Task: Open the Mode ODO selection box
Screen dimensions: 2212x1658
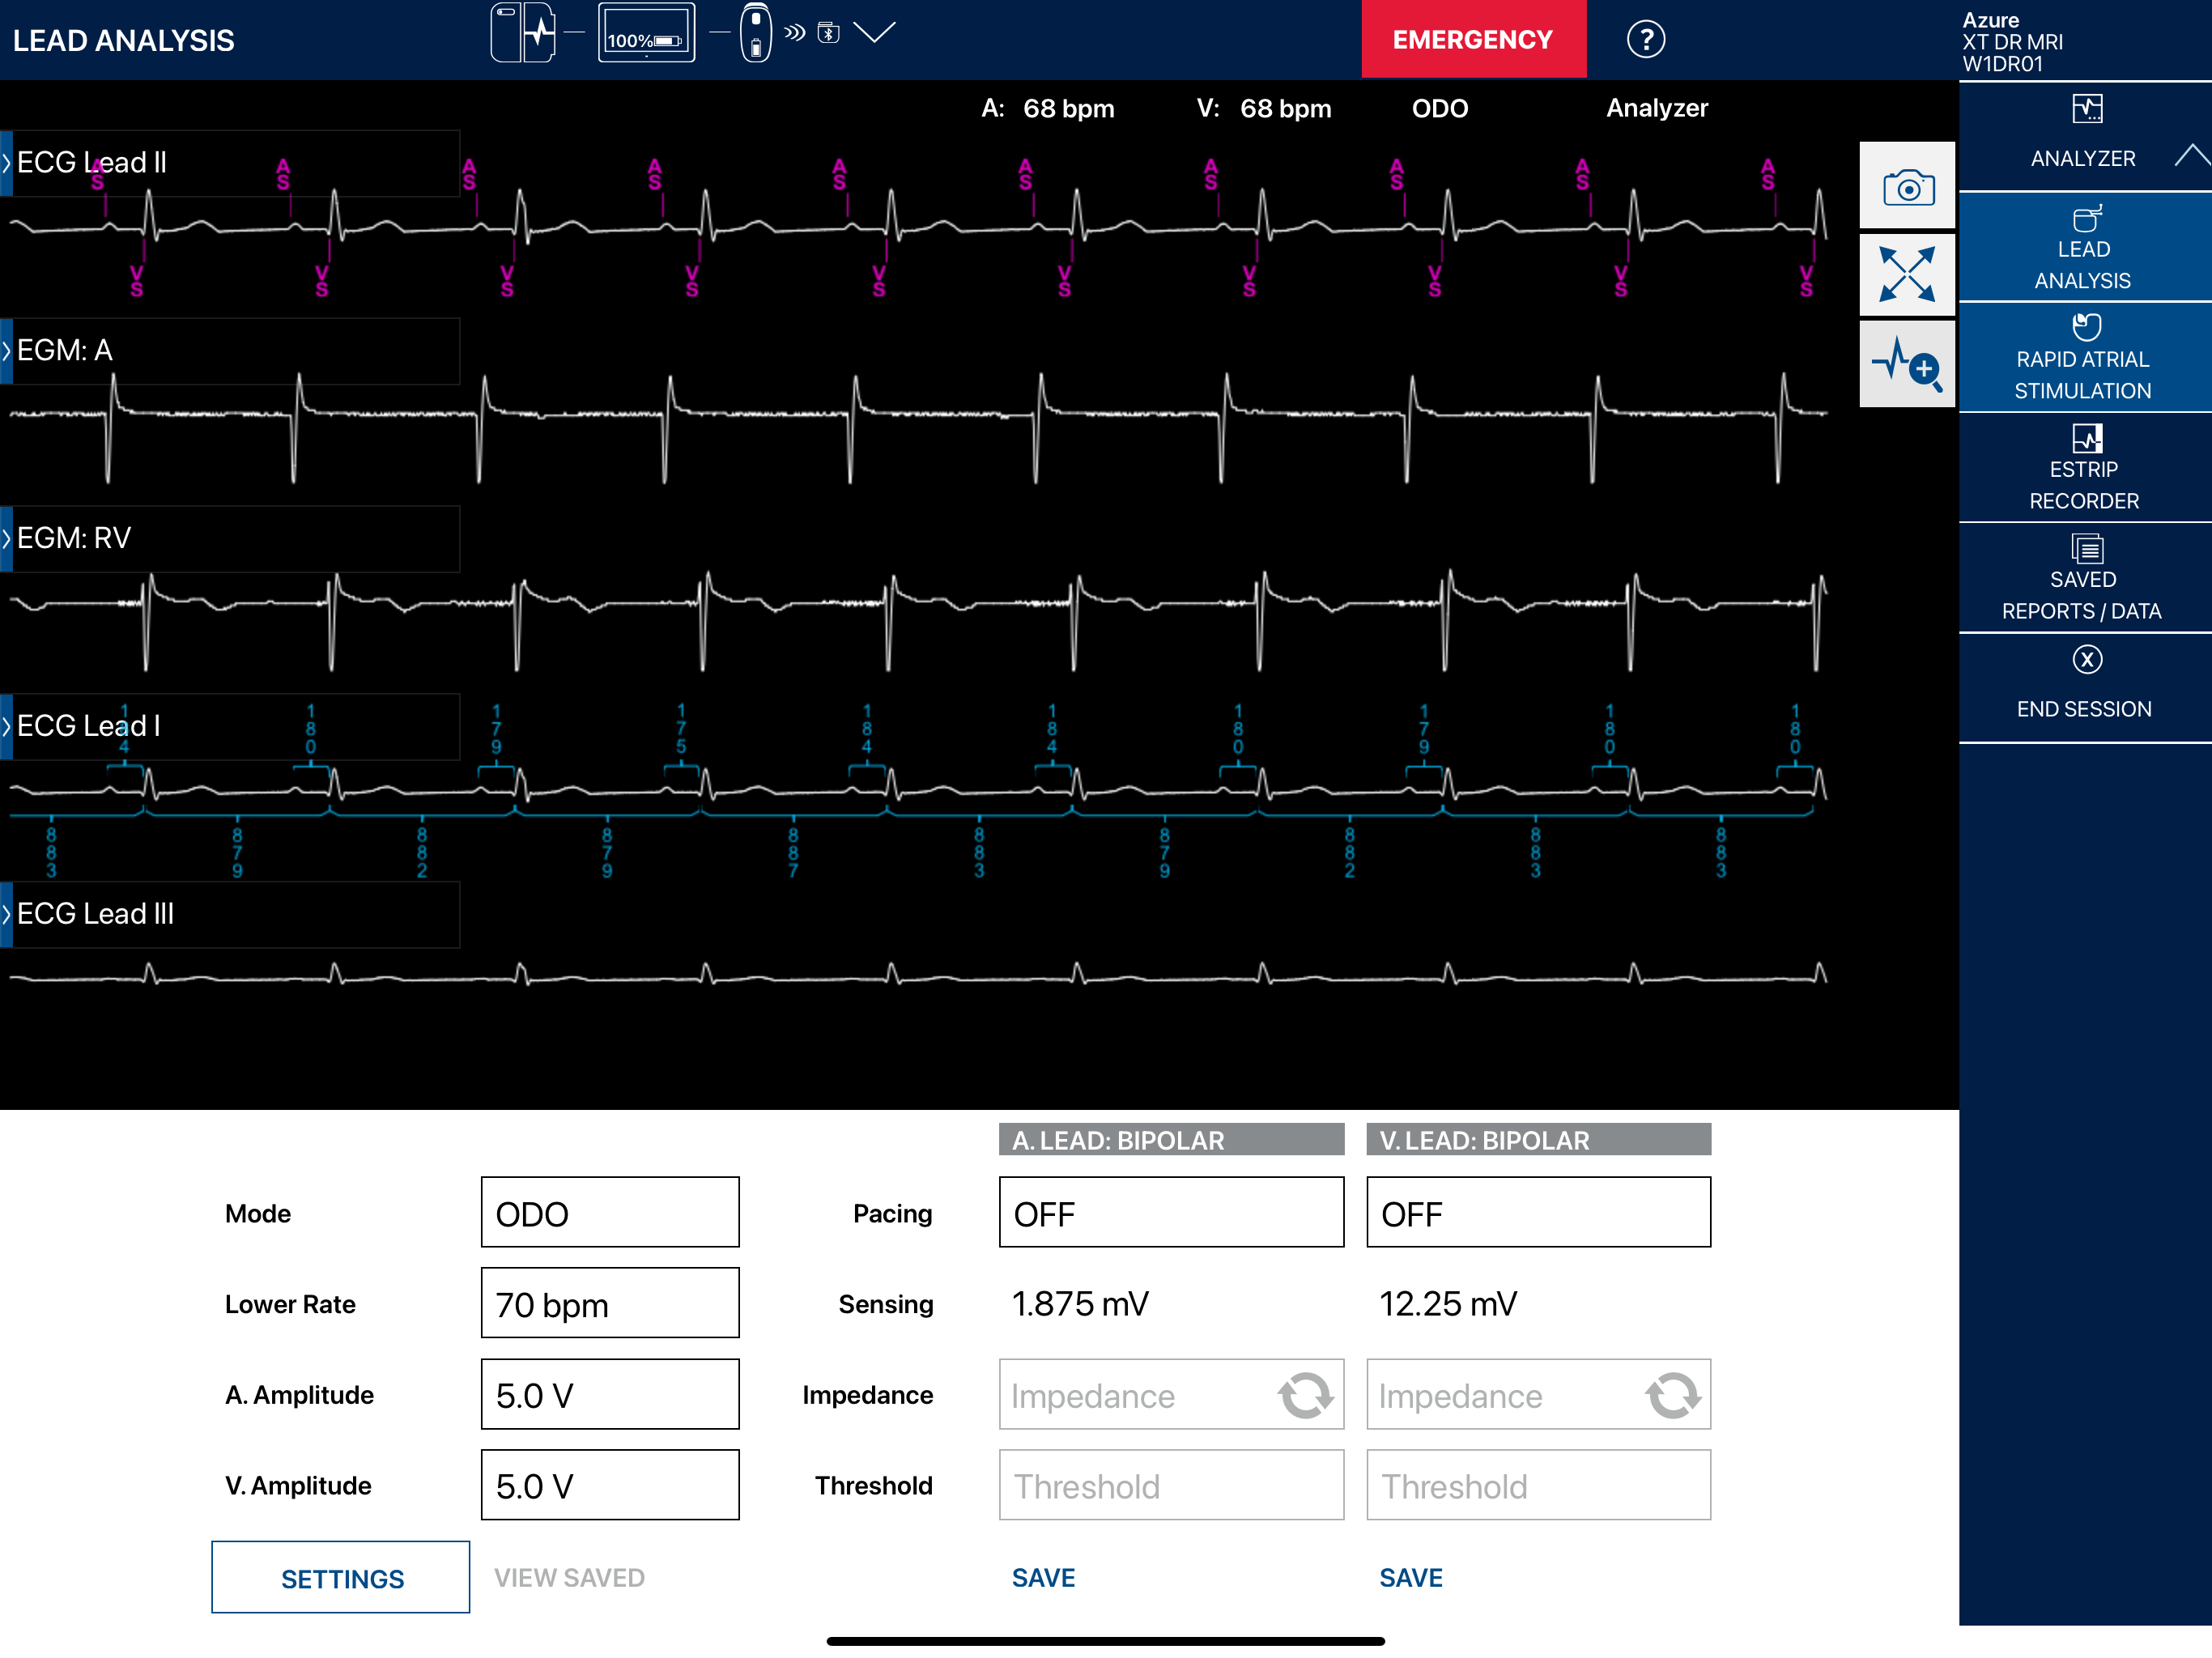Action: point(609,1212)
